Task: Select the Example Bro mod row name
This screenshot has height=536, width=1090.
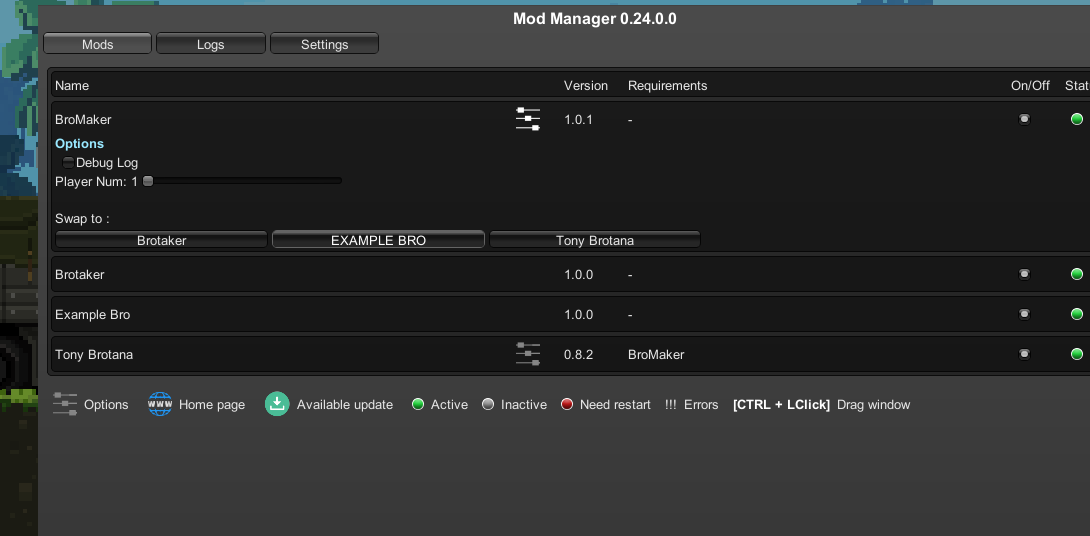Action: tap(92, 314)
